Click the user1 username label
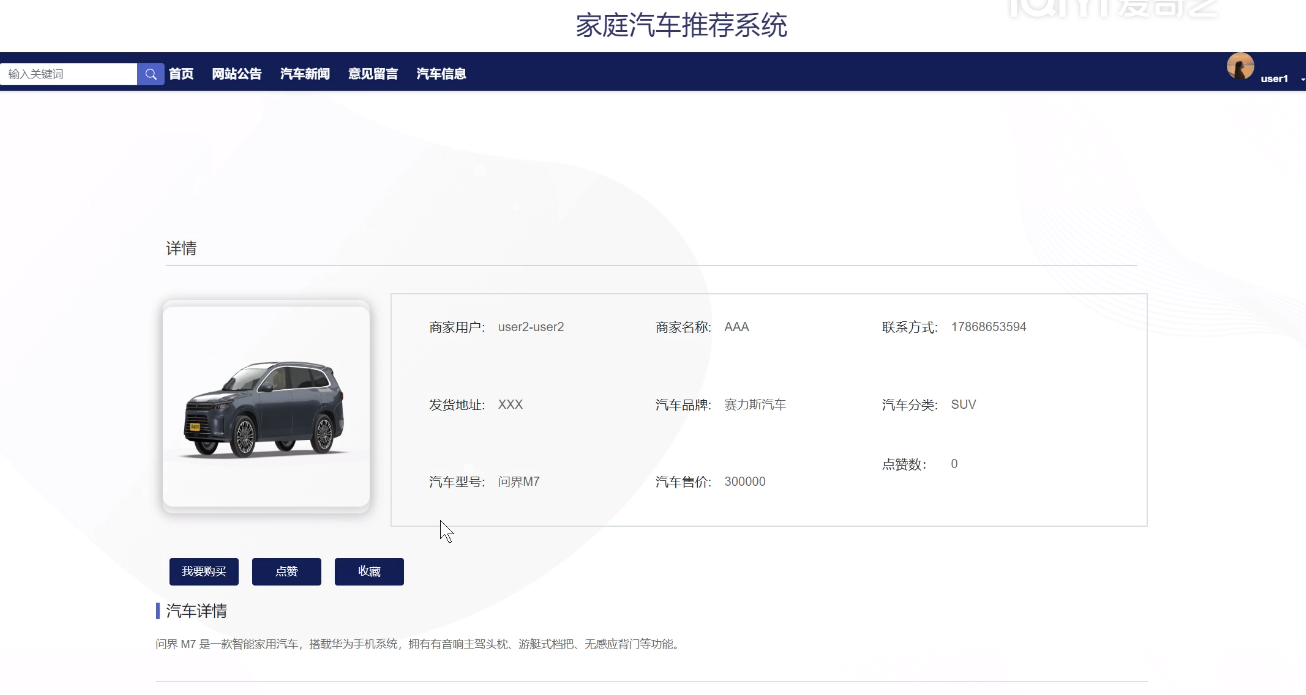This screenshot has width=1306, height=695. (1274, 78)
